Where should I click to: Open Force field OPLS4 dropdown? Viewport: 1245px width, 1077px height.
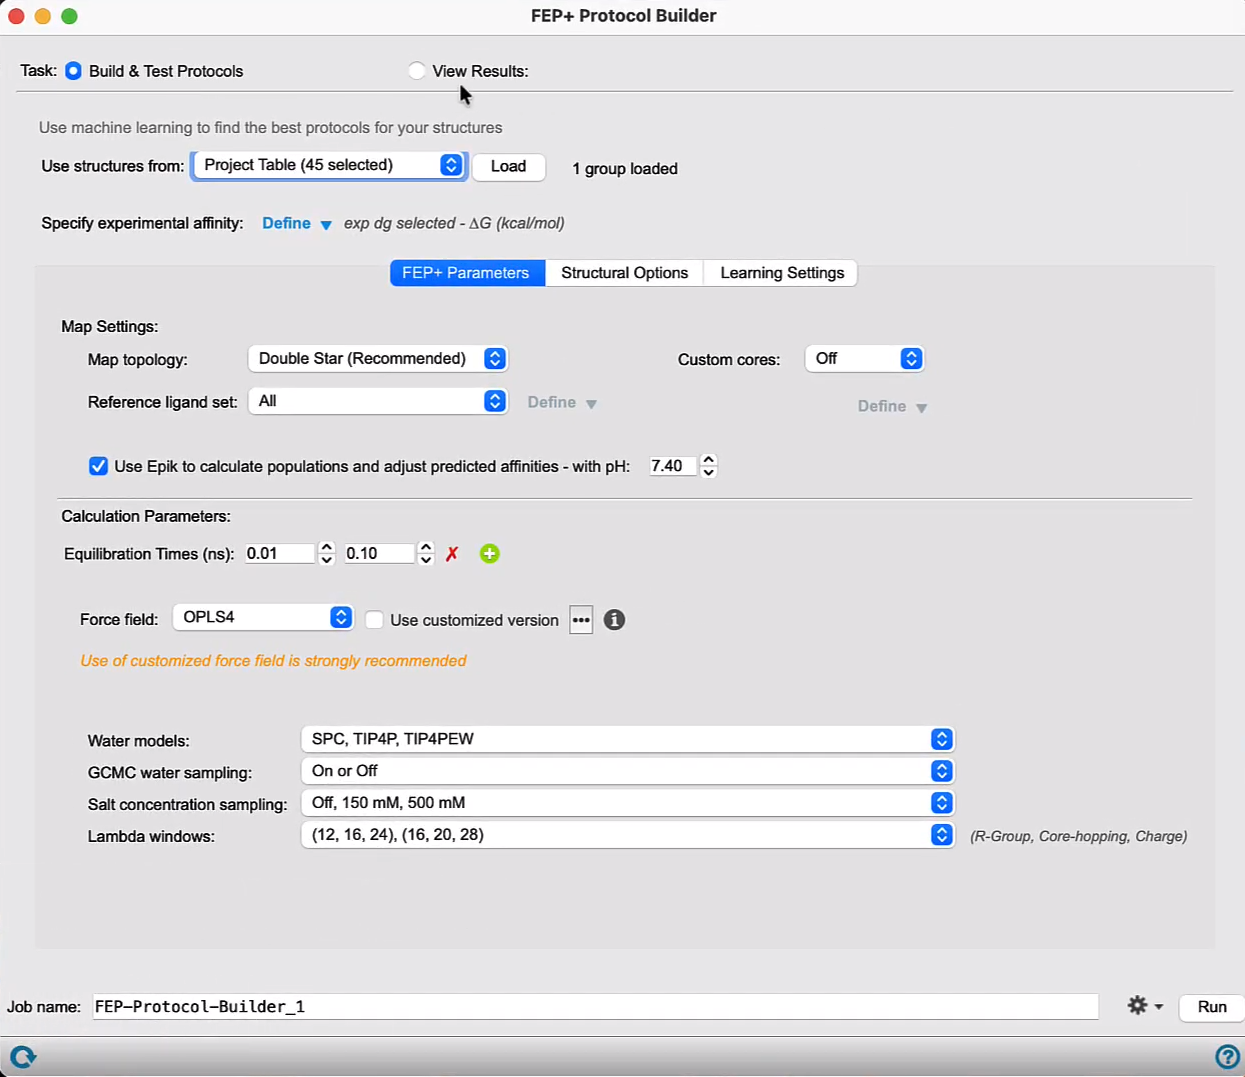coord(263,617)
